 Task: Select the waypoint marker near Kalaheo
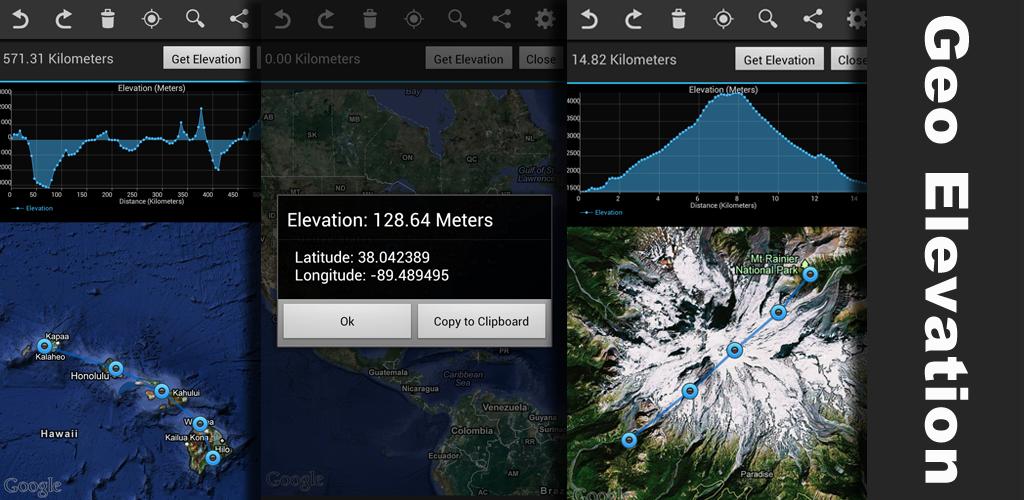44,346
